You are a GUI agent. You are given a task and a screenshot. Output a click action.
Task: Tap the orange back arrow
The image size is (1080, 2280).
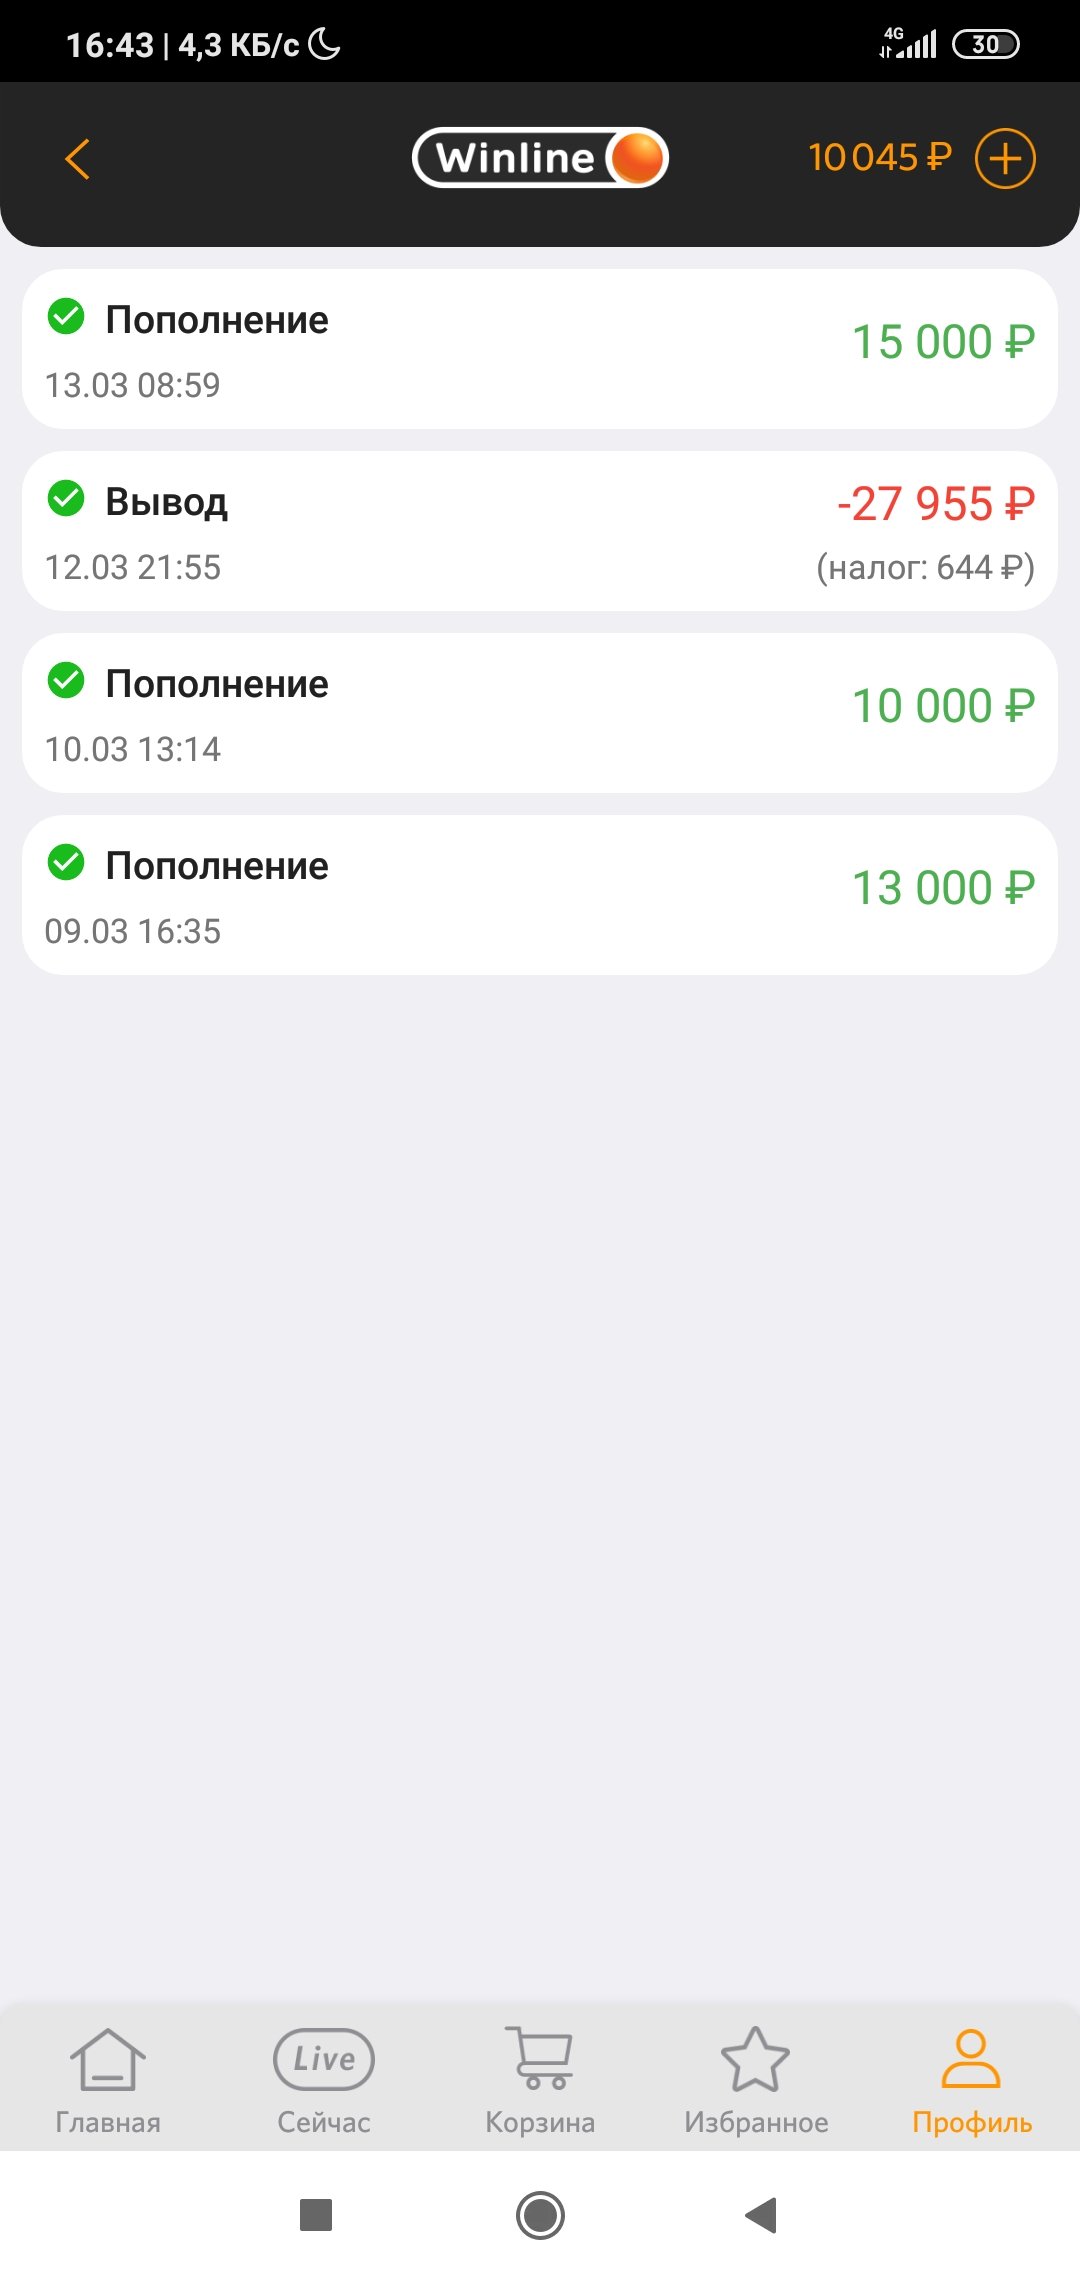tap(77, 159)
